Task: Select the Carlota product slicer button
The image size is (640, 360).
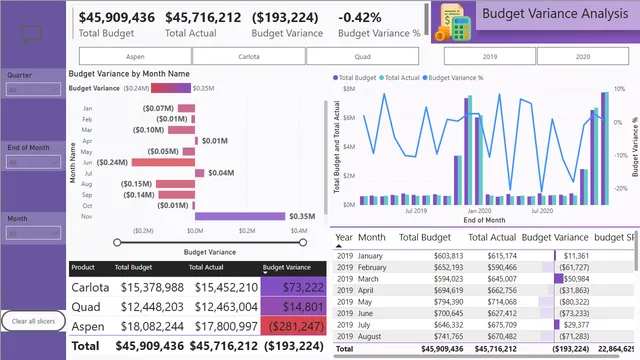Action: pyautogui.click(x=249, y=56)
